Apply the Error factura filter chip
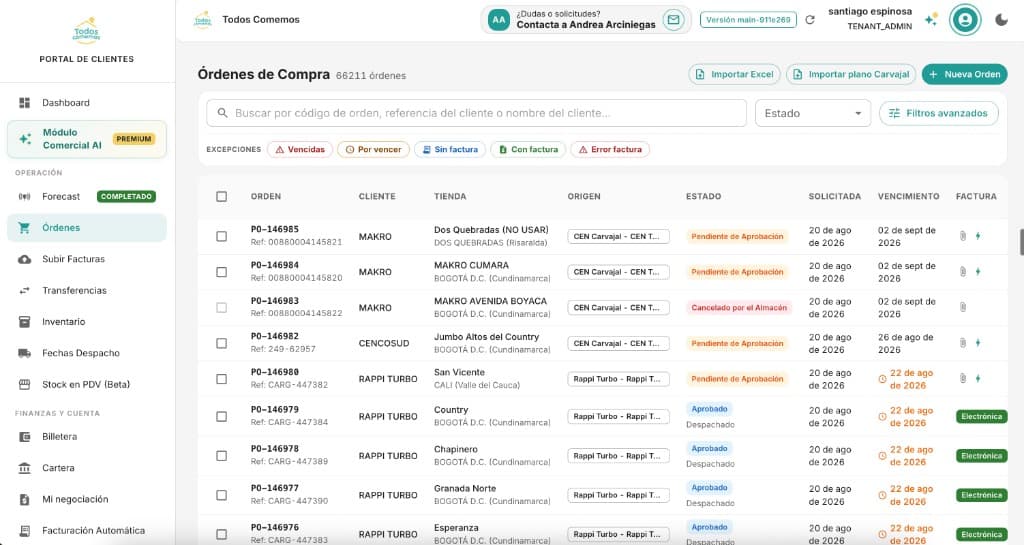The image size is (1024, 545). [610, 149]
